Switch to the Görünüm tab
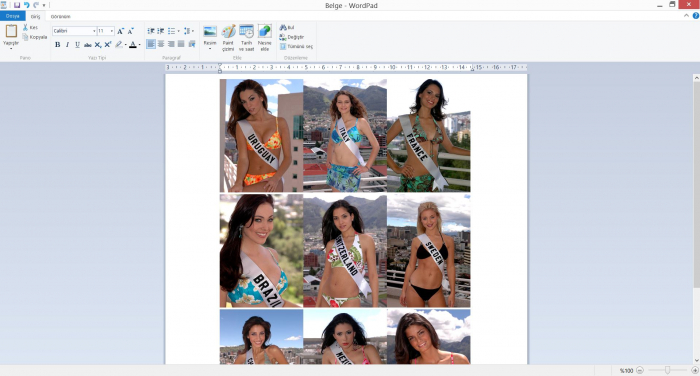The height and width of the screenshot is (376, 700). [61, 17]
